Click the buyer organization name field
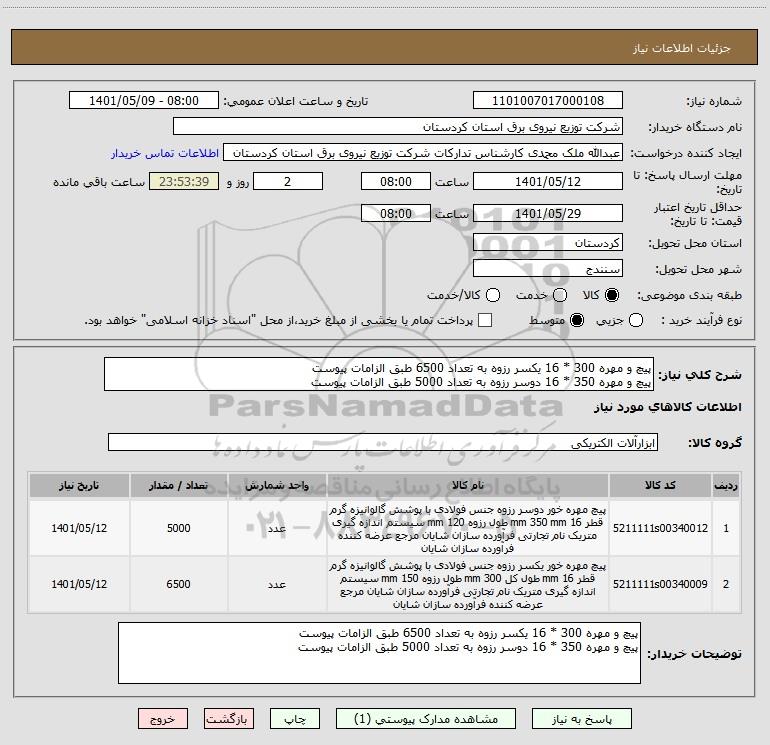The image size is (770, 745). pos(398,127)
